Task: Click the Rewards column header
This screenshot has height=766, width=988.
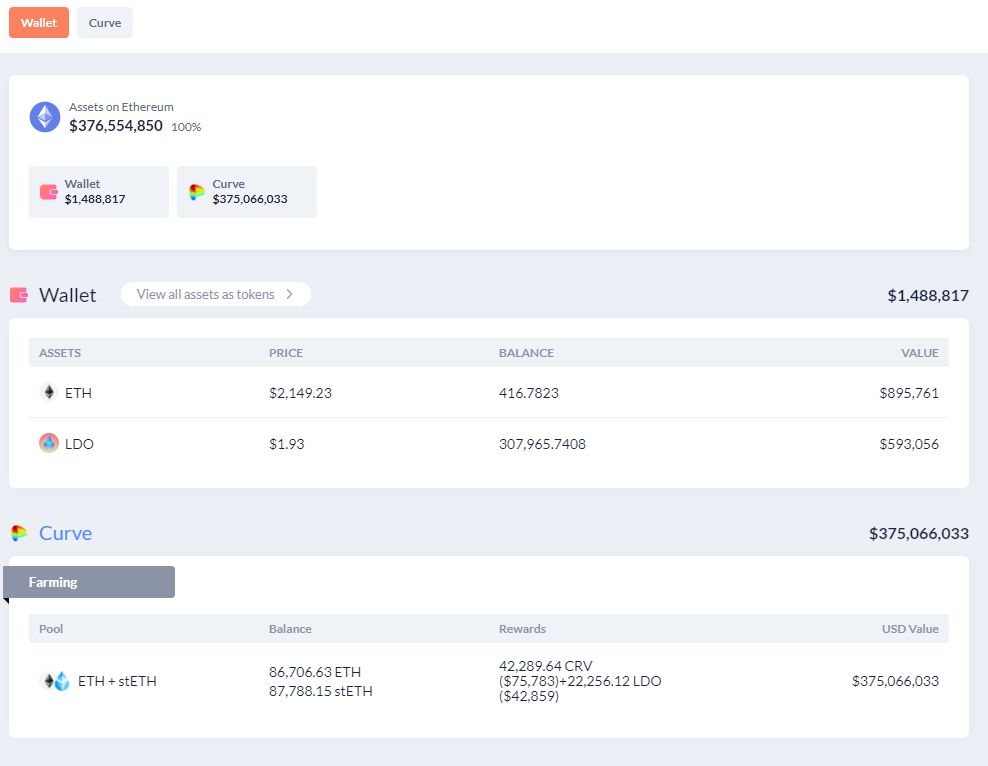Action: (522, 629)
